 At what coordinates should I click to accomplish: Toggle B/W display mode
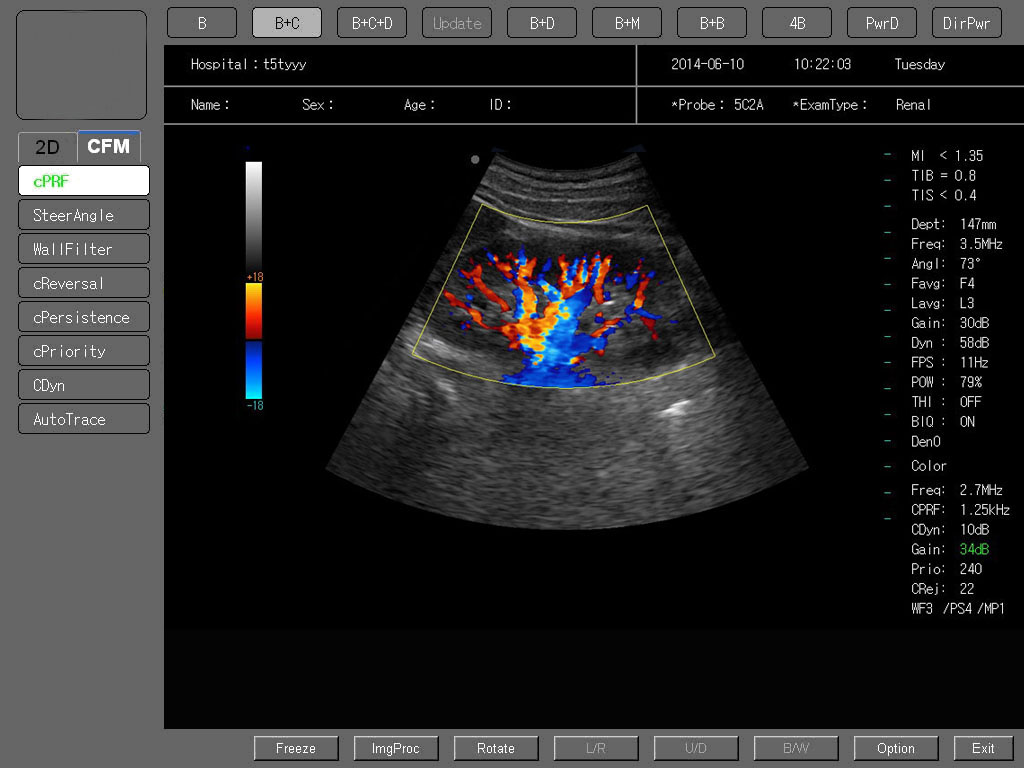[795, 747]
